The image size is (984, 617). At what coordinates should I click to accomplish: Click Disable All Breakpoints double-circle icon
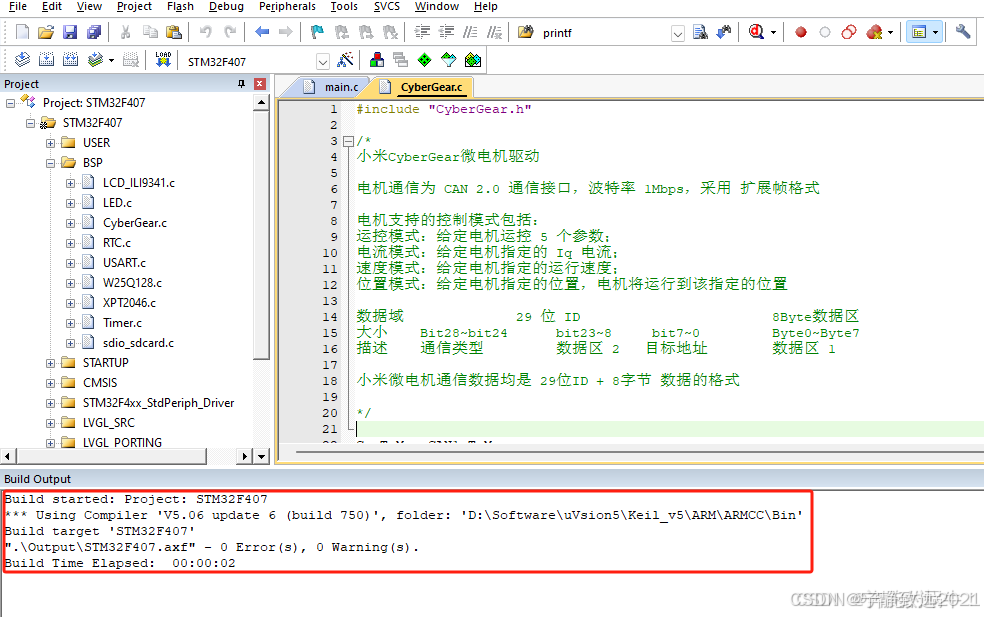[849, 32]
